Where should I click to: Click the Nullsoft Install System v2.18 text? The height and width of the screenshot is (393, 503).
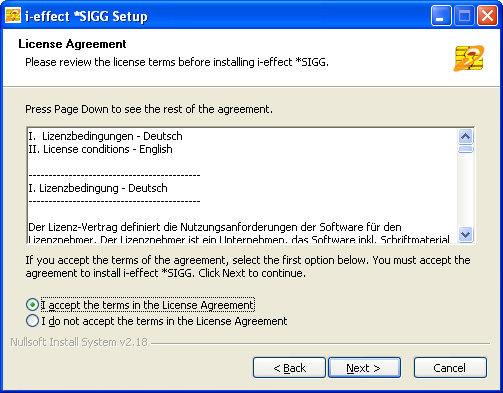point(79,342)
